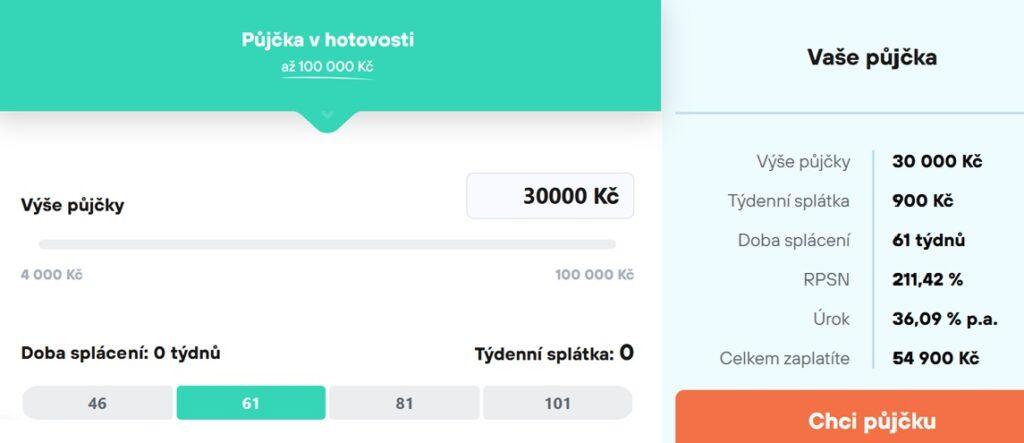Click the 30000 Kč loan amount field
The image size is (1024, 443).
pos(550,196)
